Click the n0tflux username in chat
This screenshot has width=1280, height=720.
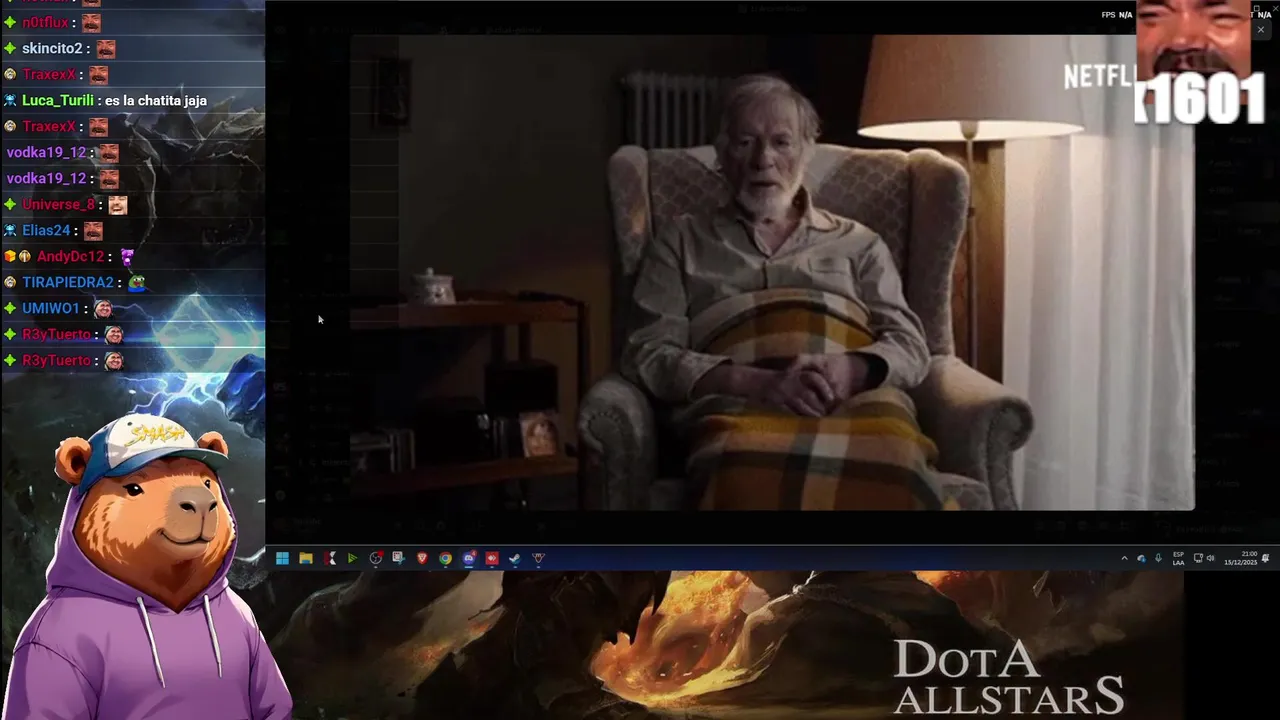(46, 22)
